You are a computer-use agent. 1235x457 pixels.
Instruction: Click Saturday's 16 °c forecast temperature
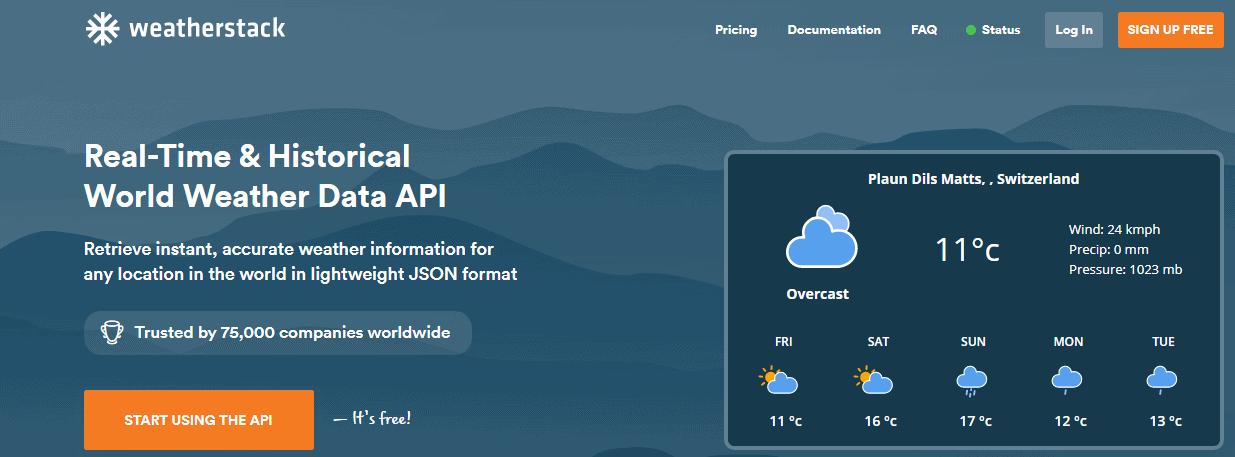[x=880, y=421]
